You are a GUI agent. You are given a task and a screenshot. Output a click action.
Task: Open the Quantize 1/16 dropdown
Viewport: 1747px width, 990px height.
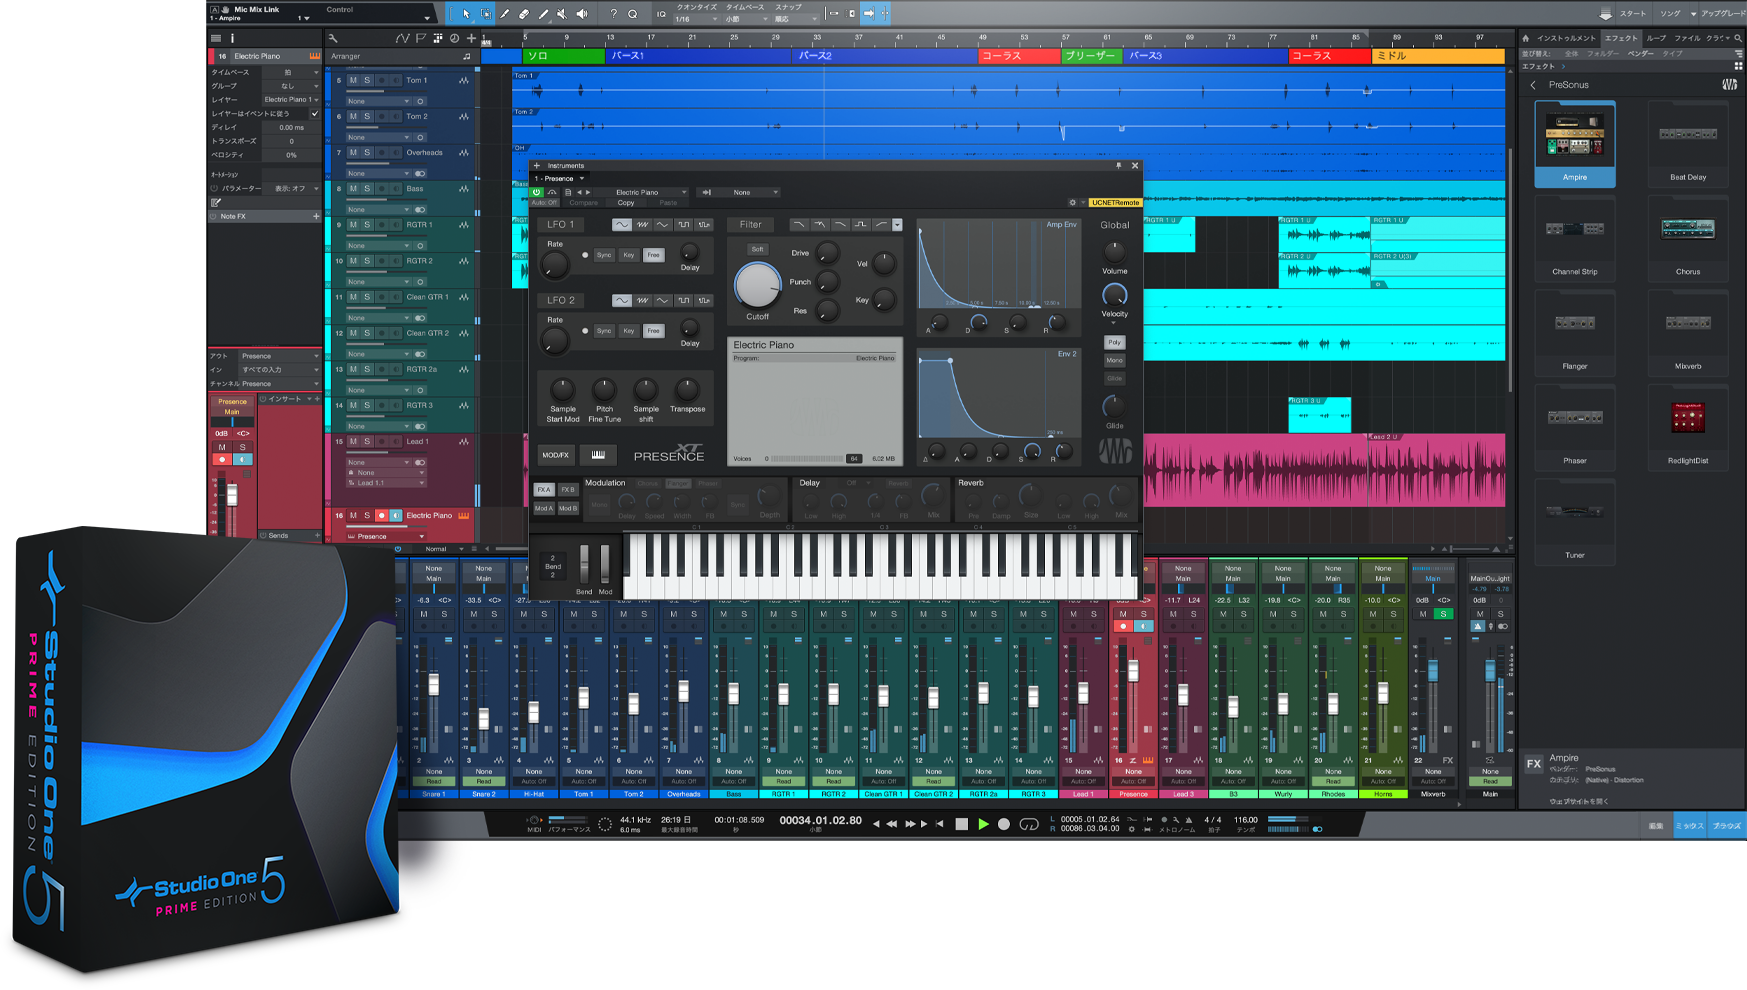point(697,19)
